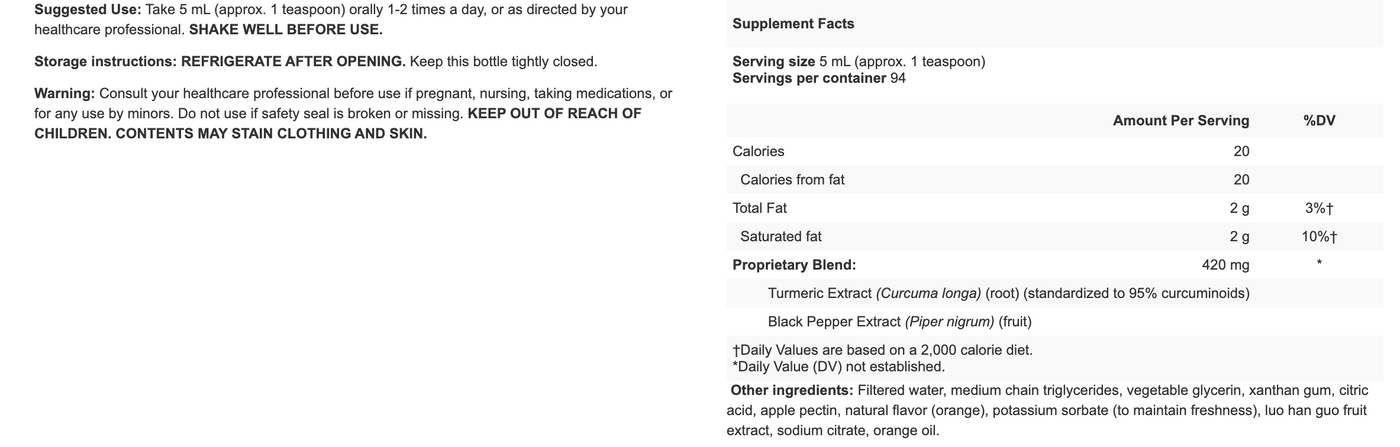Click the Supplement Facts heading

pyautogui.click(x=793, y=24)
